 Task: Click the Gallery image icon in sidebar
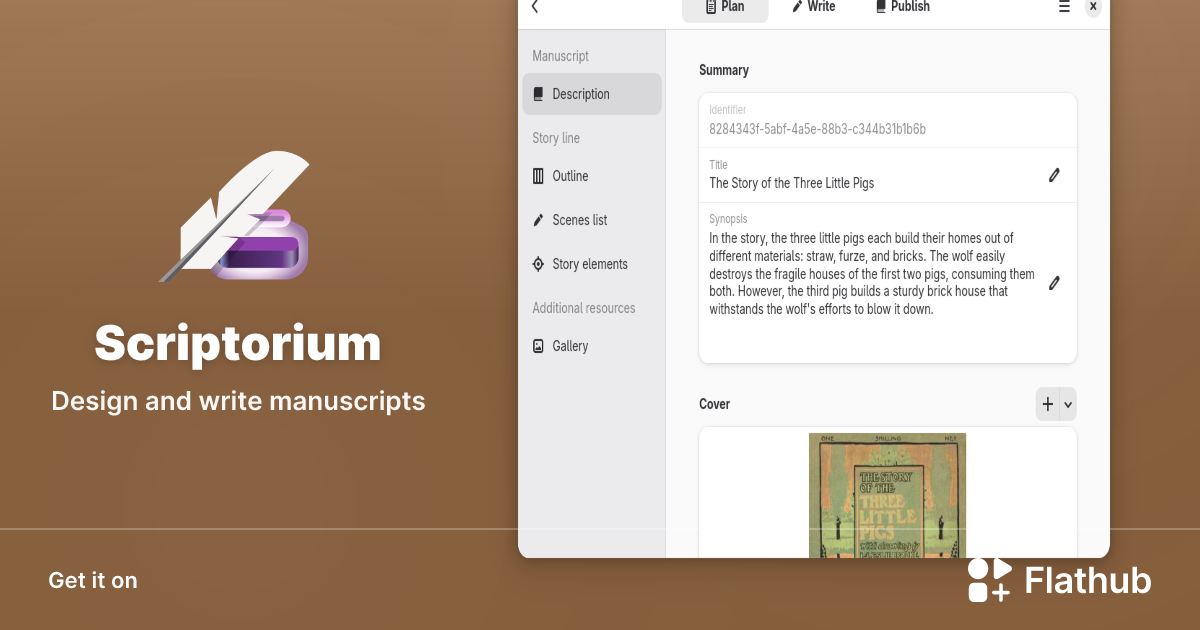point(539,346)
